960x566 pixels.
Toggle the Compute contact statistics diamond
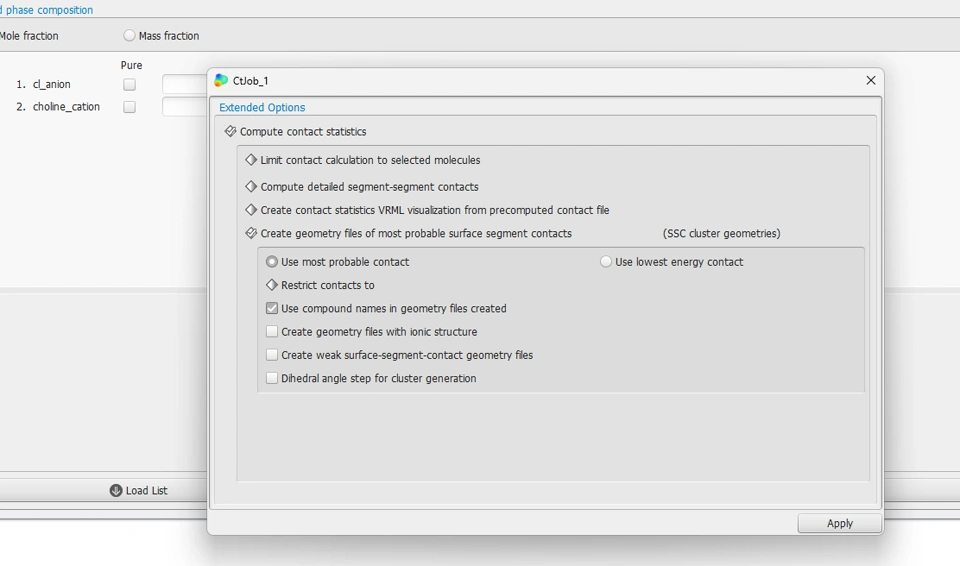[230, 132]
